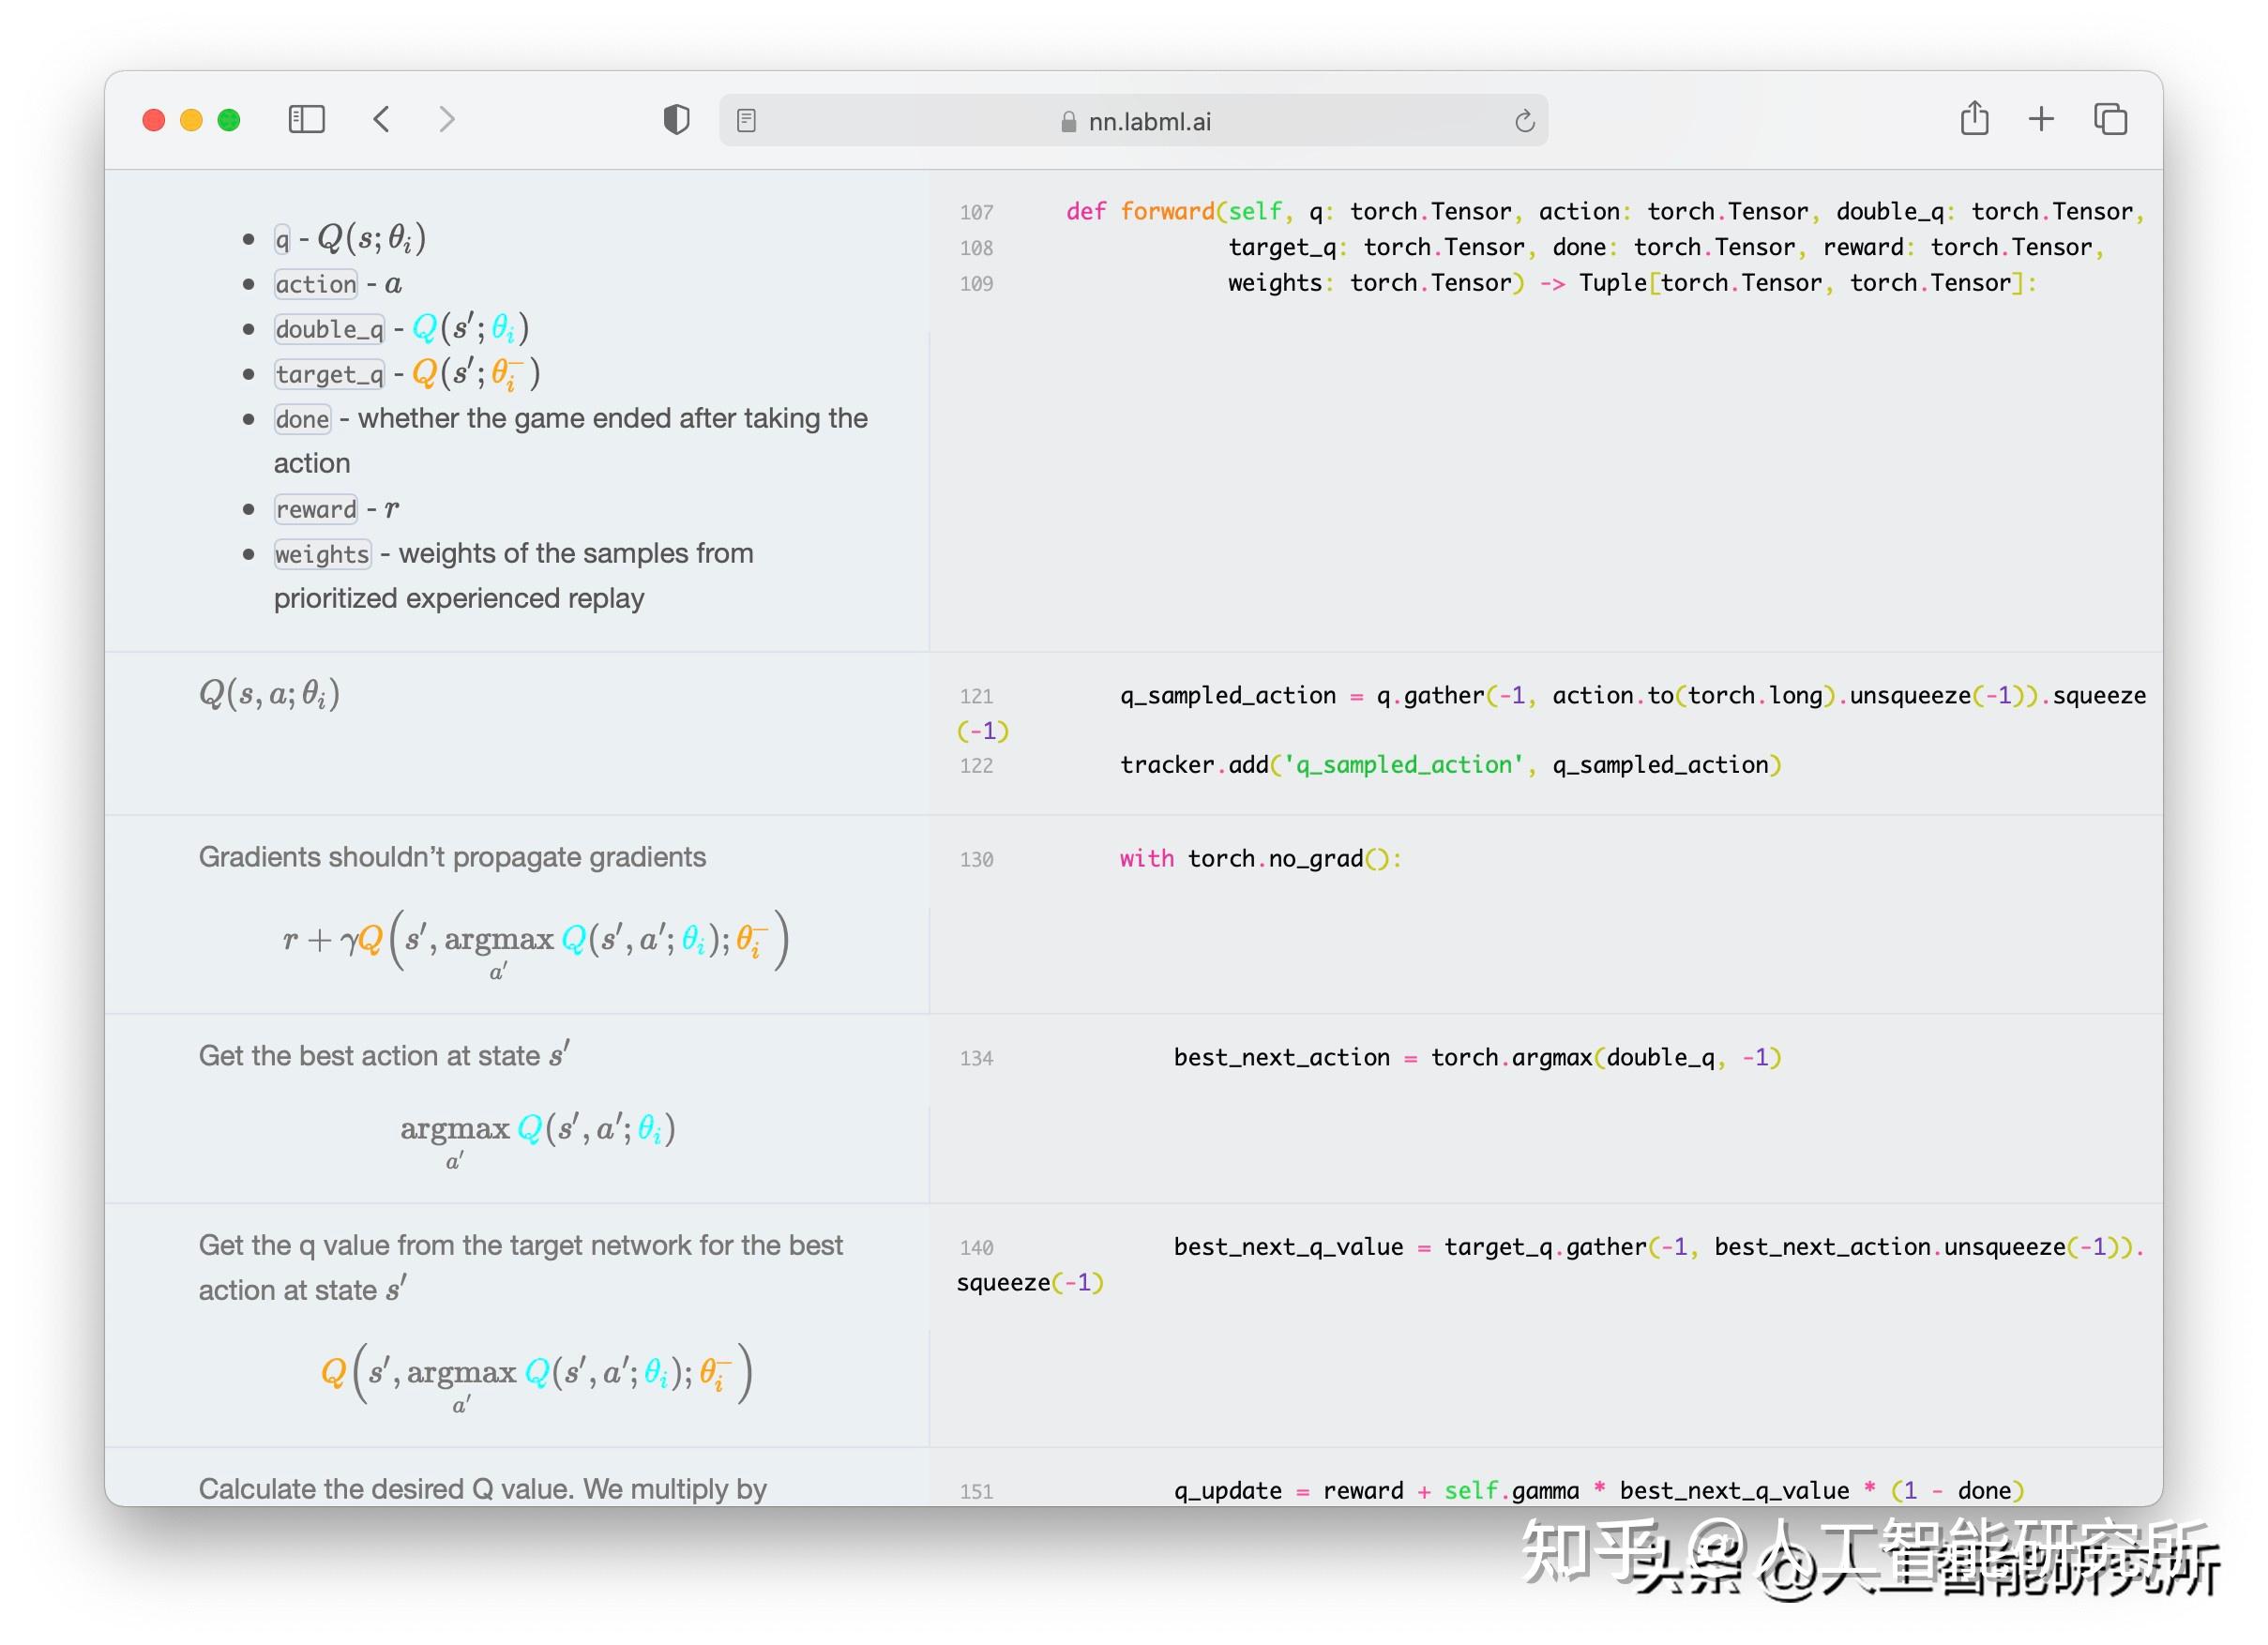Show tab overview icon
This screenshot has width=2268, height=1645.
click(x=2110, y=119)
